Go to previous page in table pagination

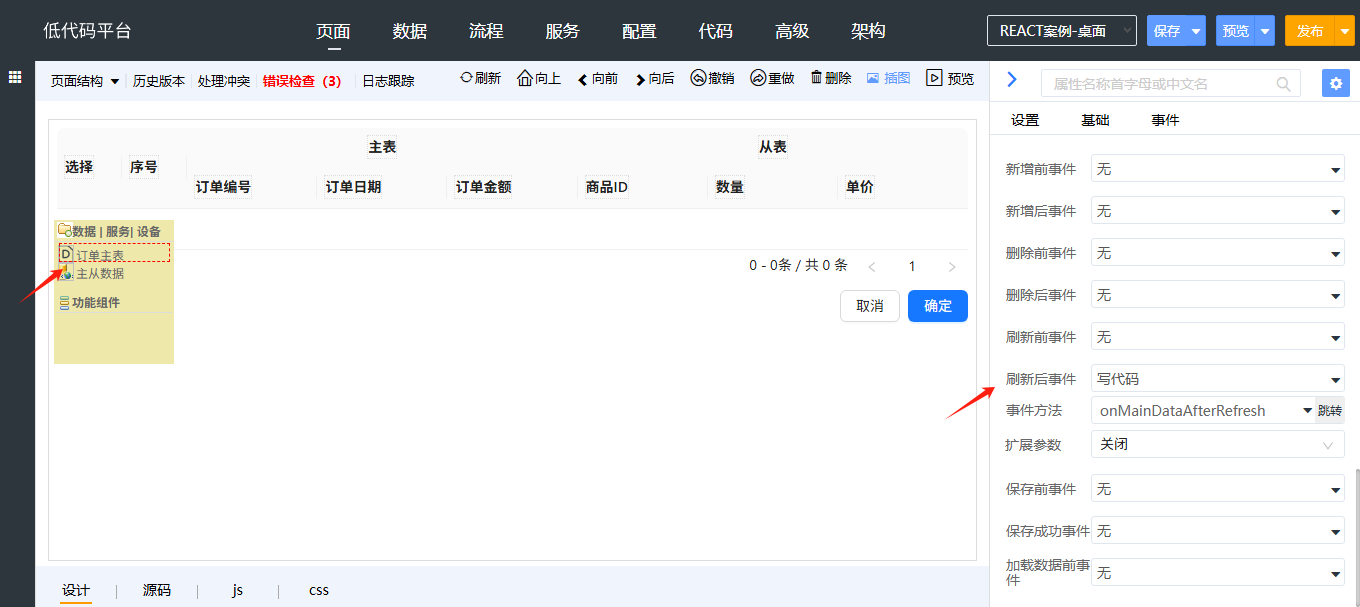872,267
